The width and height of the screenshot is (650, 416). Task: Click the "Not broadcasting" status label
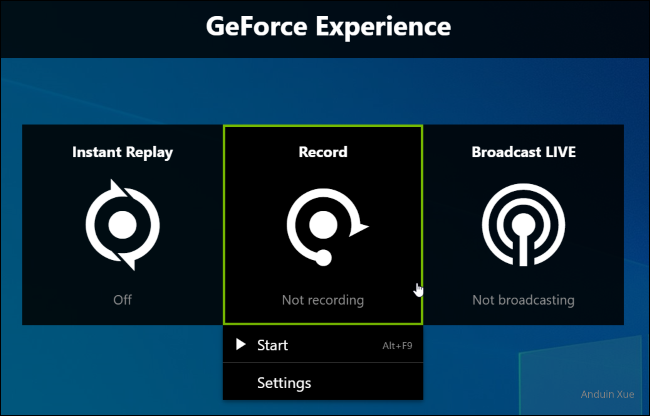pos(523,299)
